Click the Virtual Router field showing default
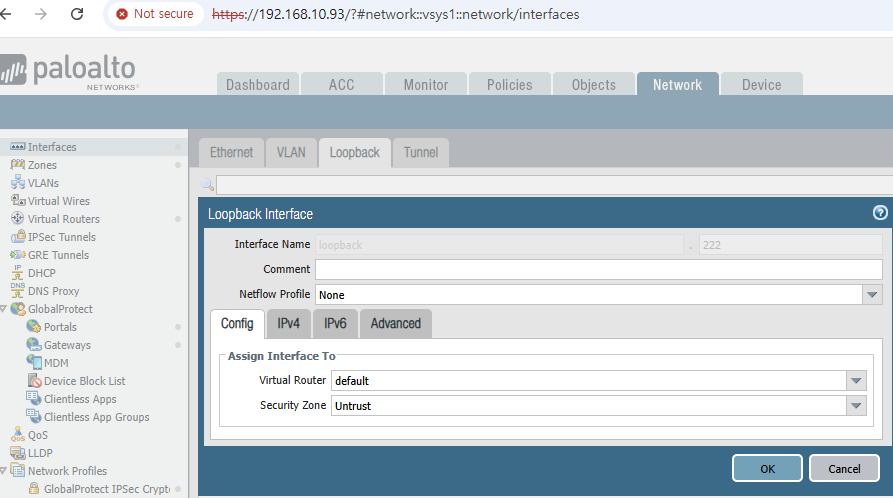Viewport: 893px width, 498px height. 589,381
